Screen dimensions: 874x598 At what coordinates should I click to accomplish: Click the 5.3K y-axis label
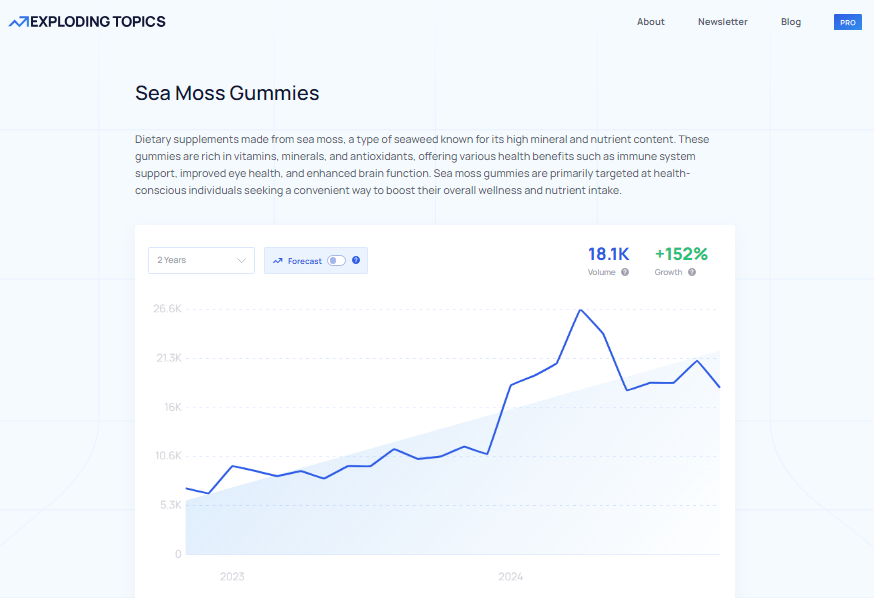pyautogui.click(x=171, y=505)
